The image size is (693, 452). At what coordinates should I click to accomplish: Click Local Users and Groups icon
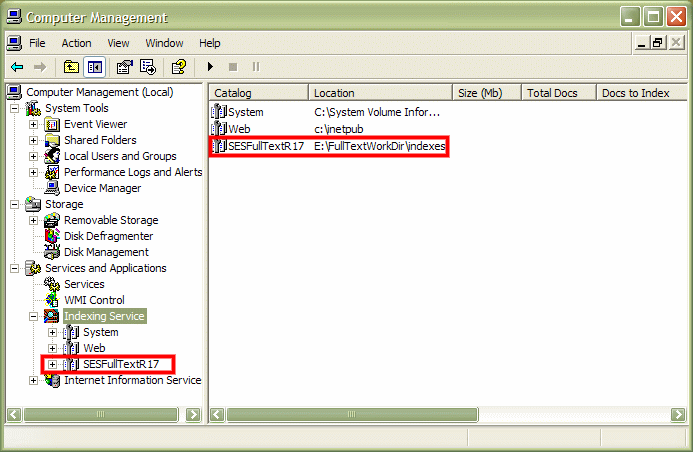point(52,156)
